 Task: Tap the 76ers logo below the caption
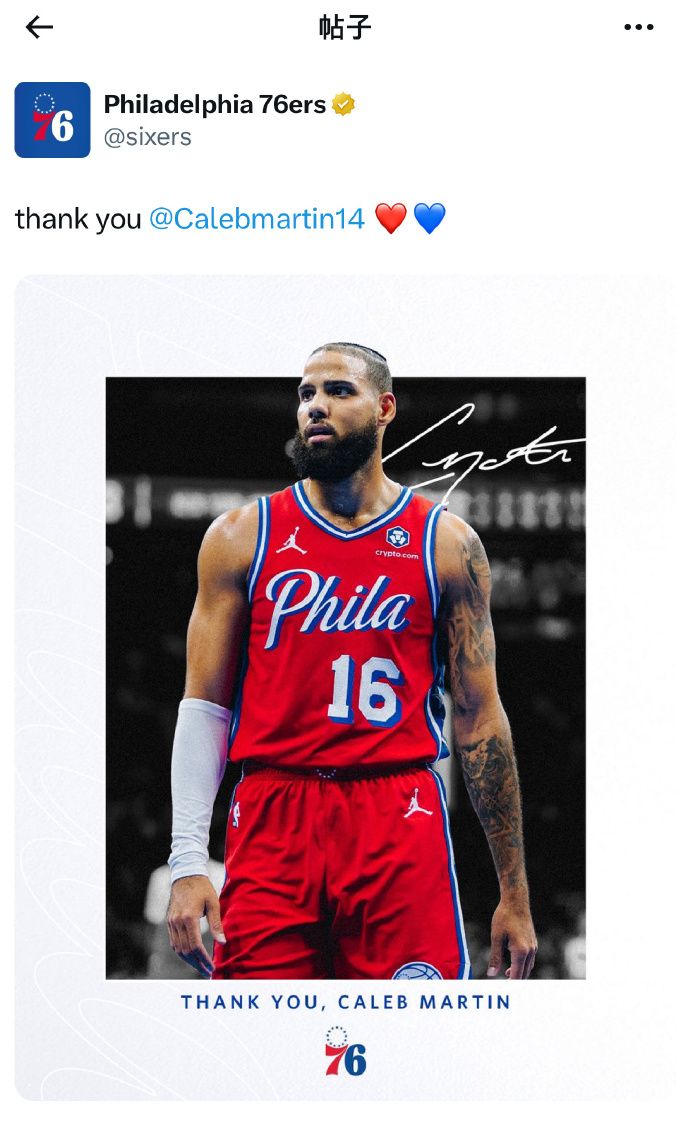345,1052
